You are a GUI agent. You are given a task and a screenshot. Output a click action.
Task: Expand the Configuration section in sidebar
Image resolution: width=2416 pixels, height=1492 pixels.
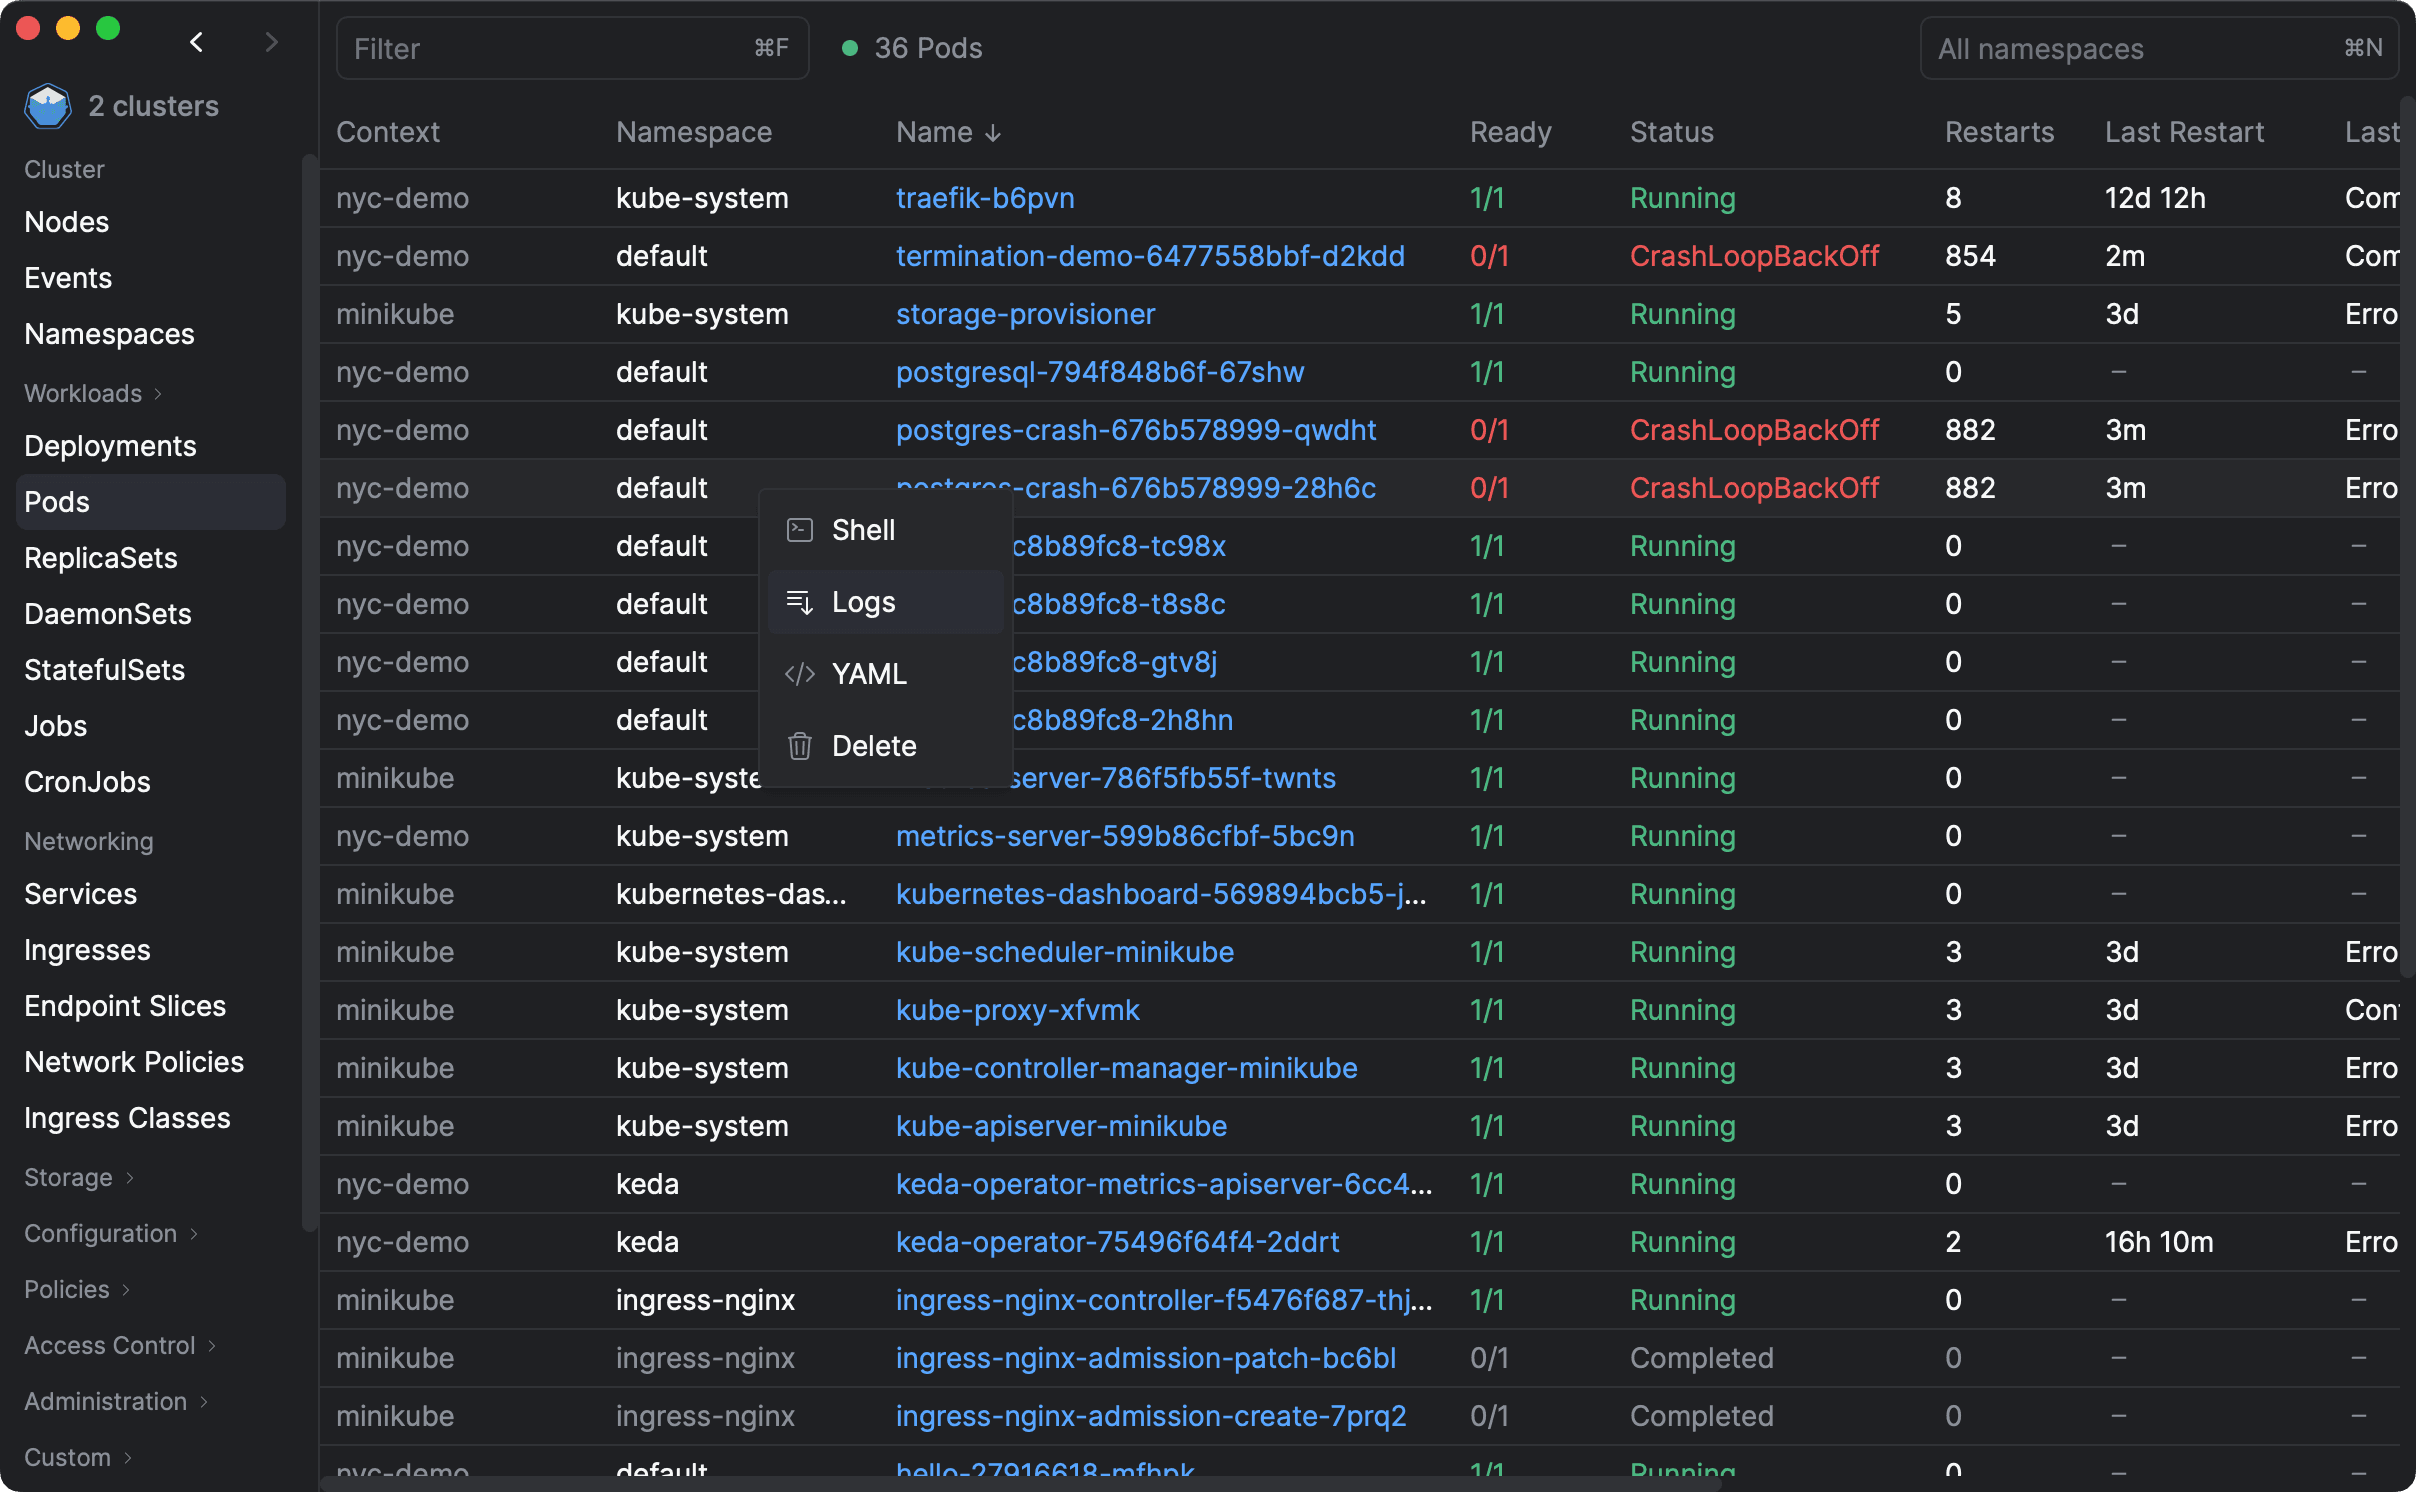coord(104,1232)
